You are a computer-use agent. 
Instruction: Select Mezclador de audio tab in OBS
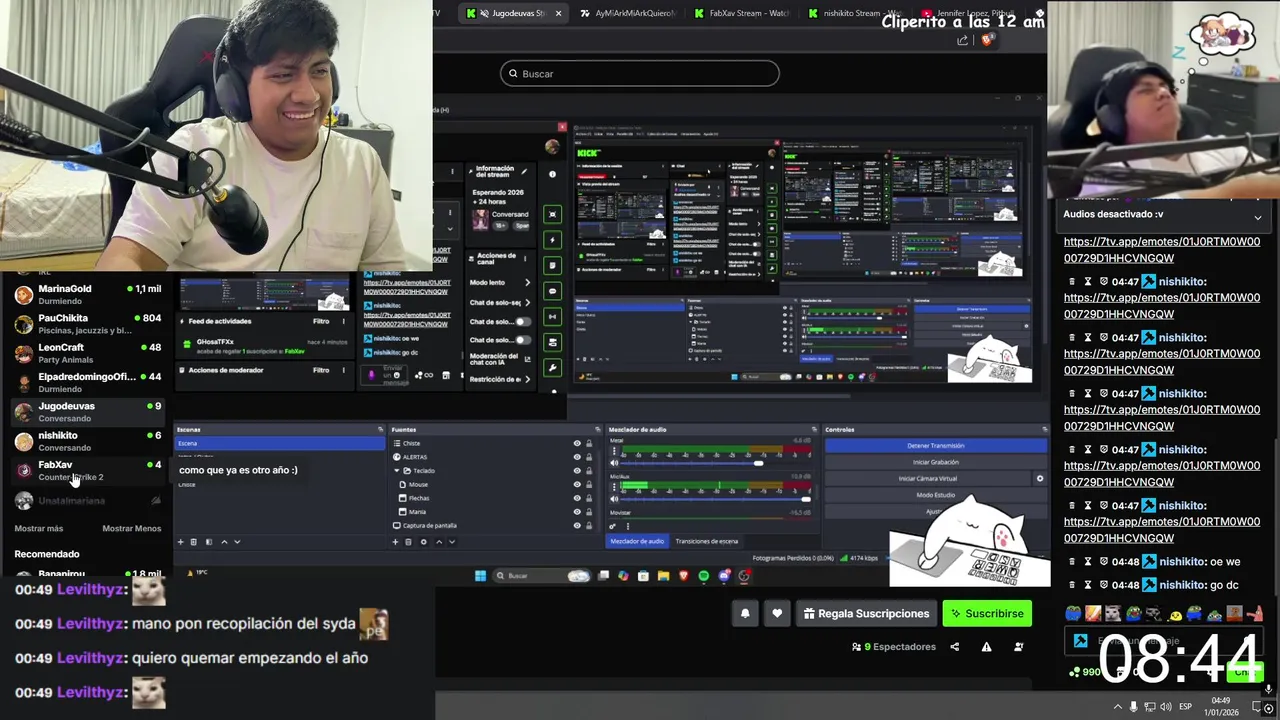click(637, 541)
